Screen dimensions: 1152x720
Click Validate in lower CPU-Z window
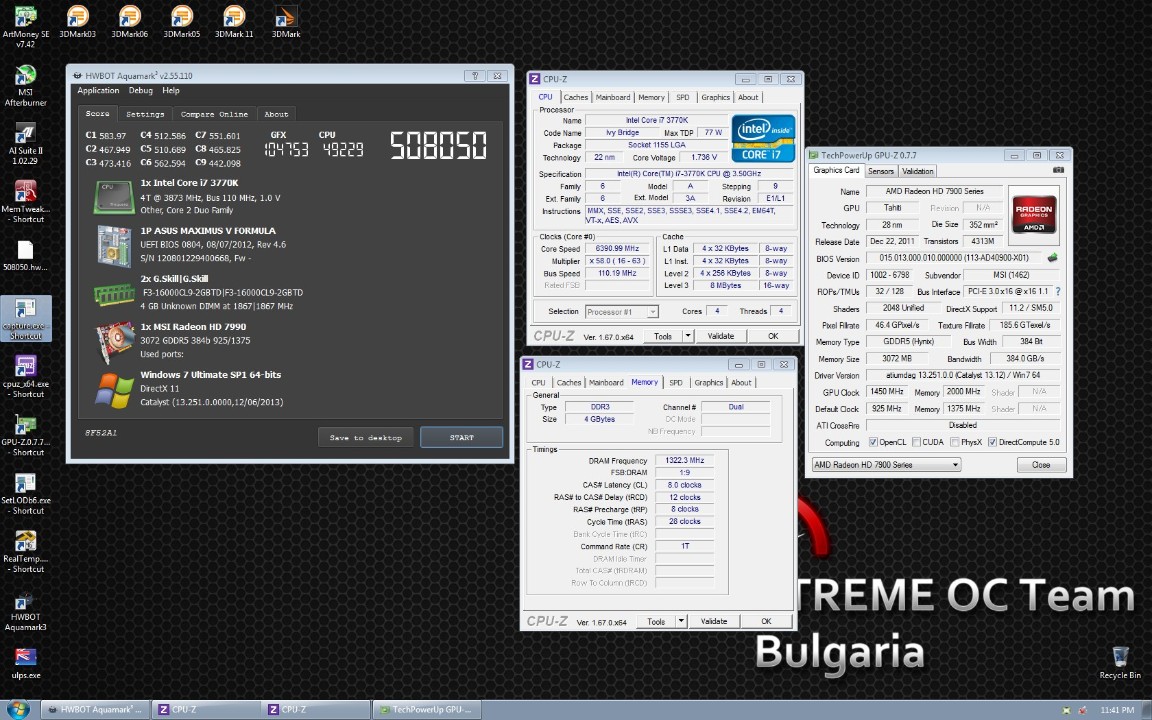point(713,622)
